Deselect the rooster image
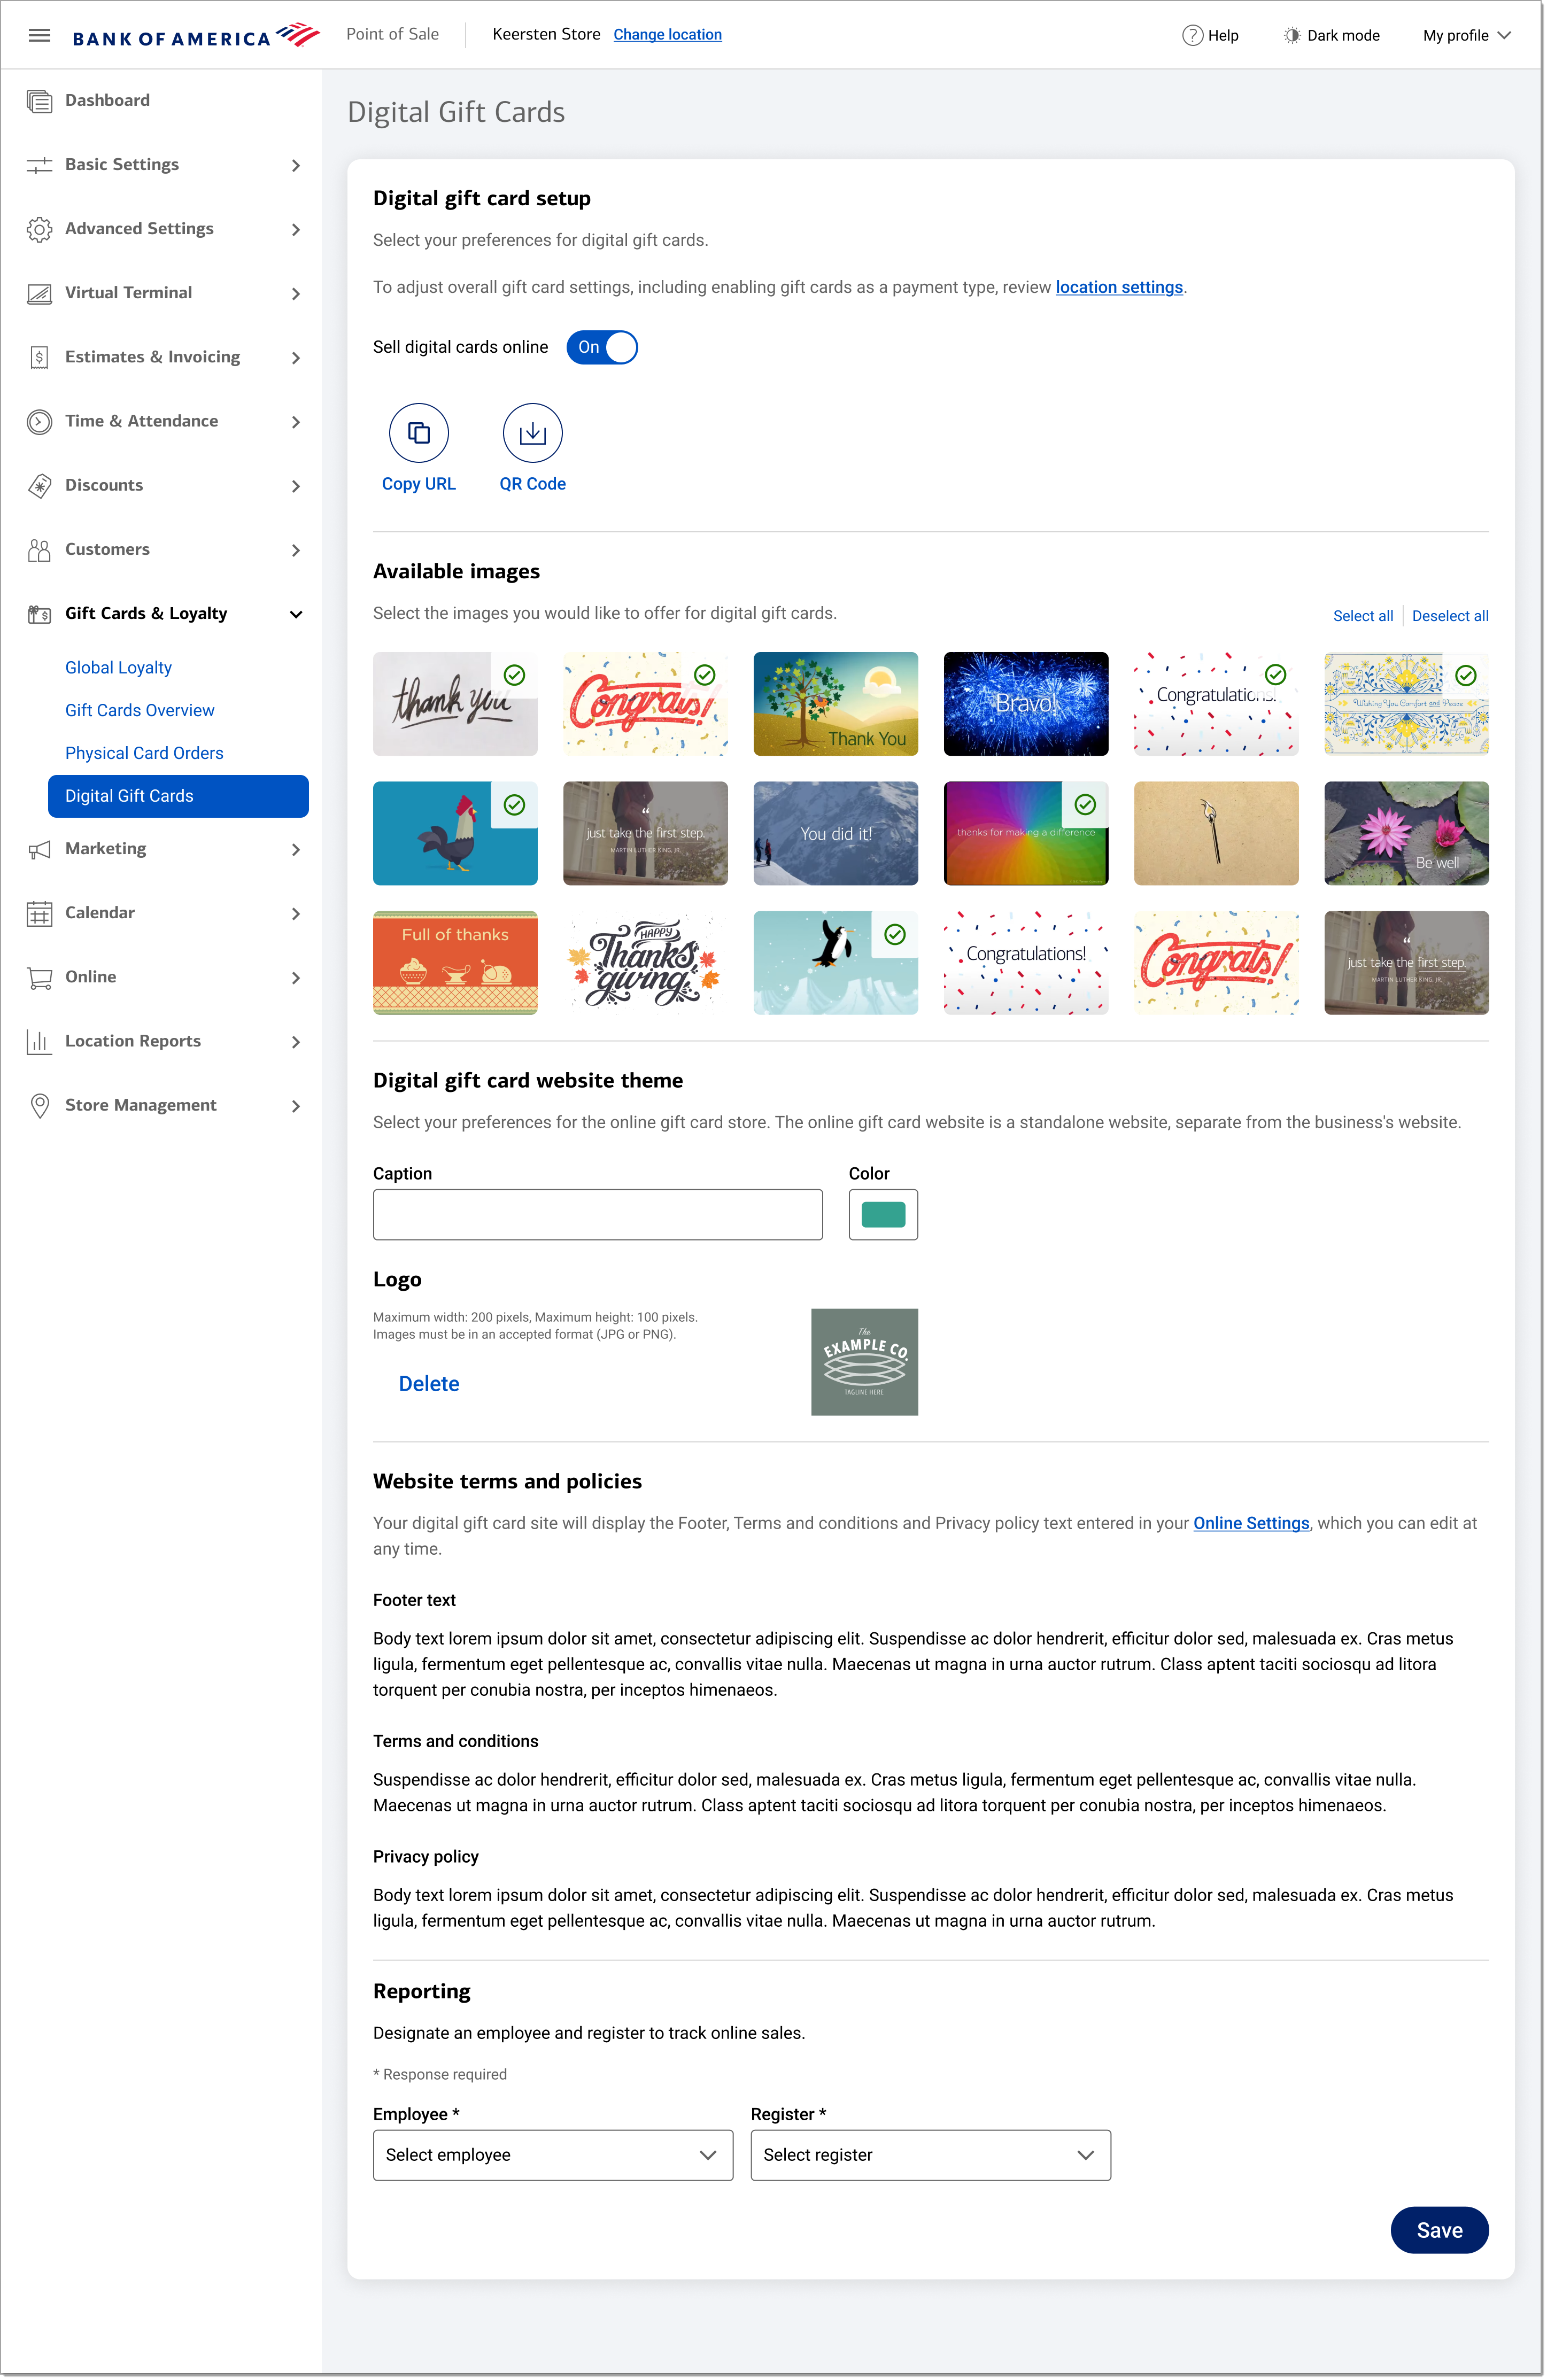1547x2380 pixels. point(455,833)
